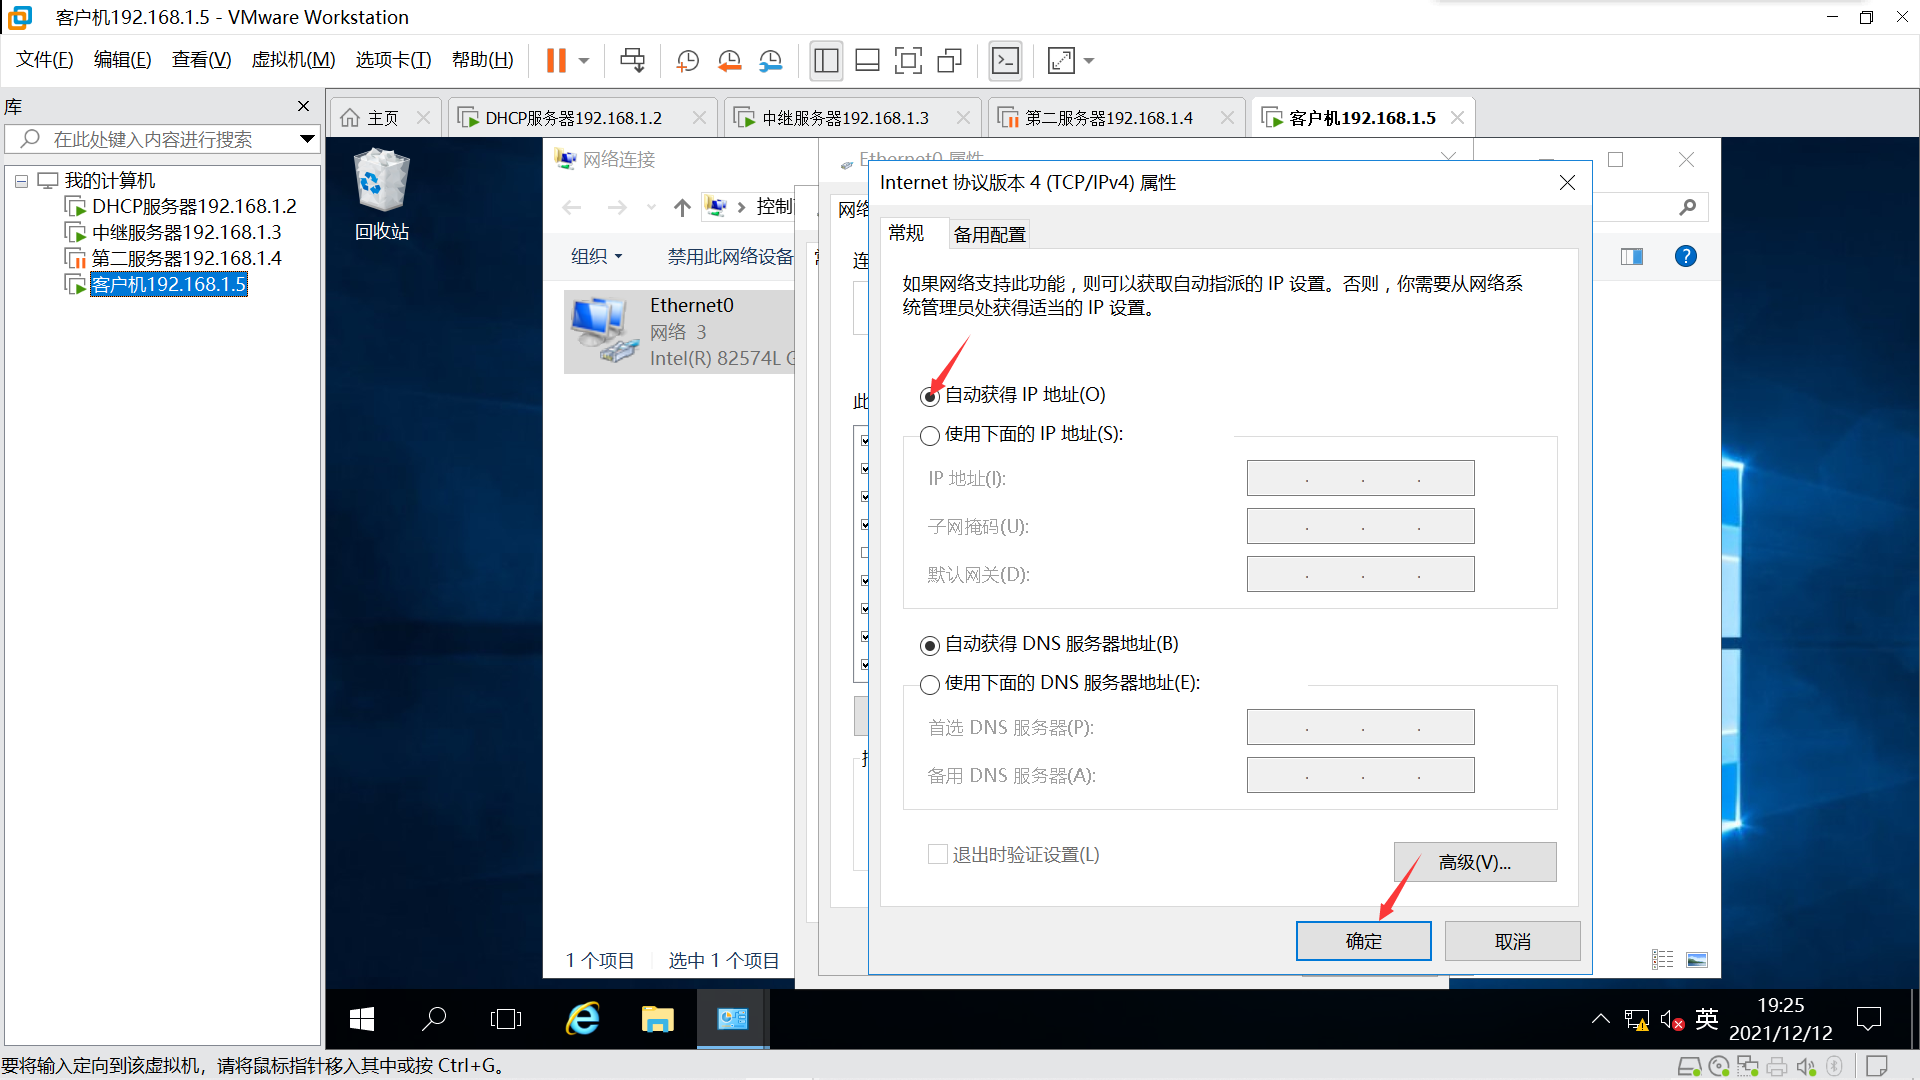Click the pause virtual machine icon

(x=556, y=61)
